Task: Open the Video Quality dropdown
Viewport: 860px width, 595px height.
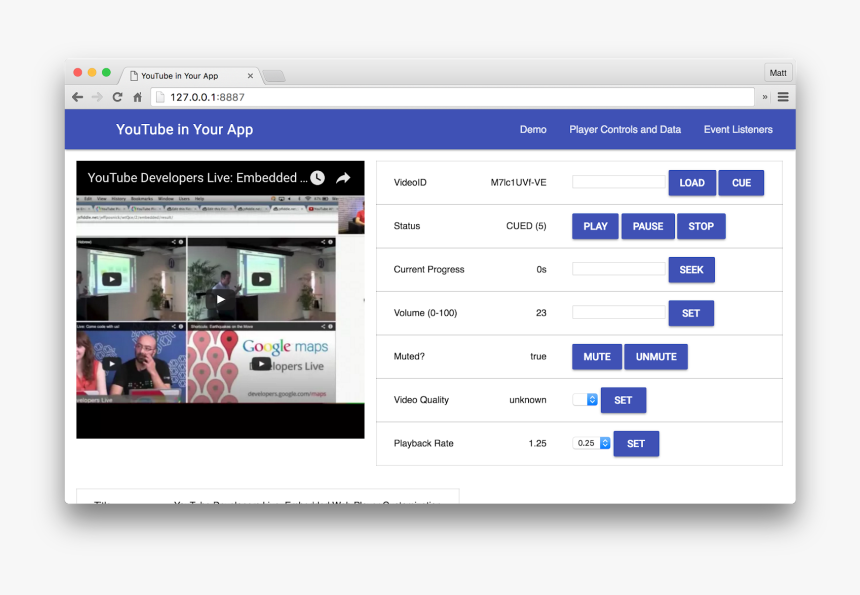Action: pyautogui.click(x=585, y=399)
